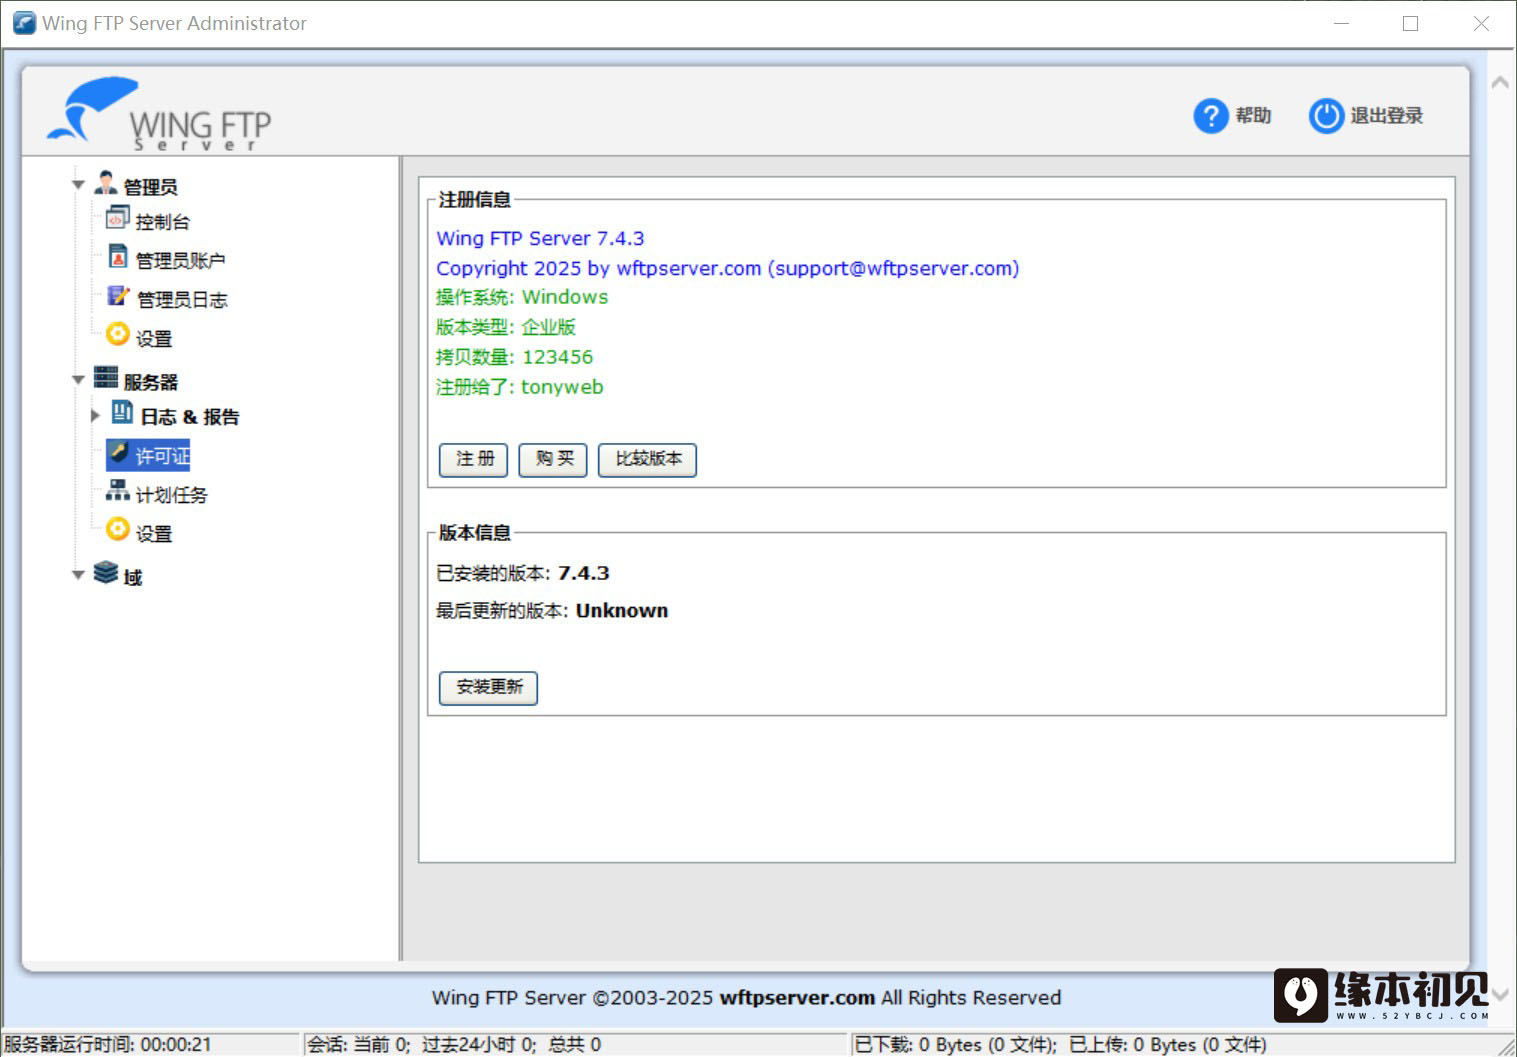Click the 帮助 link text
The width and height of the screenshot is (1517, 1057).
coord(1253,116)
